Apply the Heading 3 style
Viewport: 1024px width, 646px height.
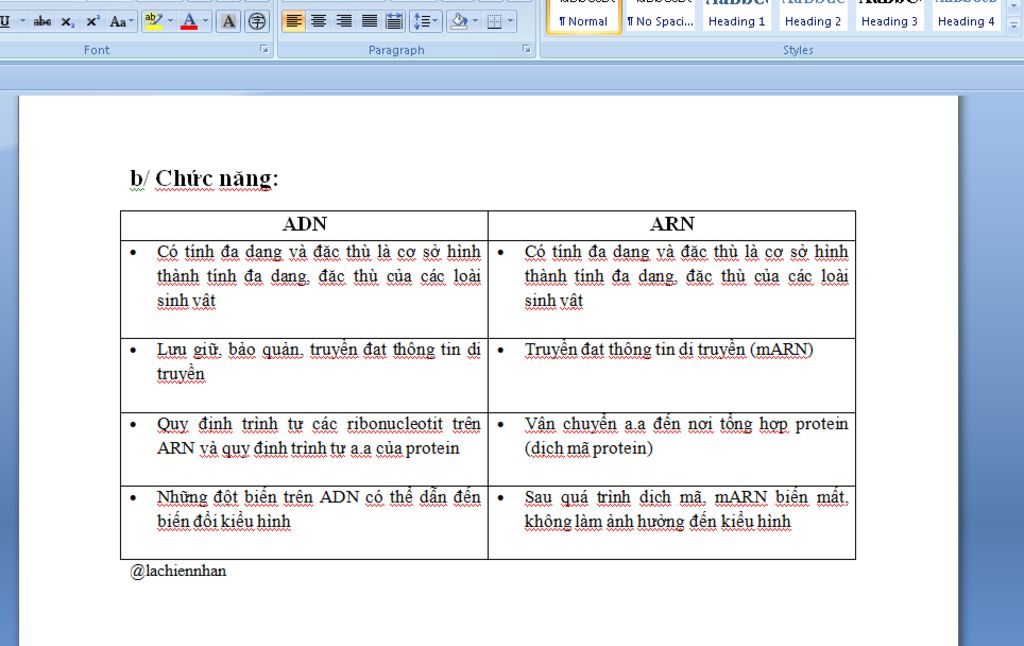point(889,16)
